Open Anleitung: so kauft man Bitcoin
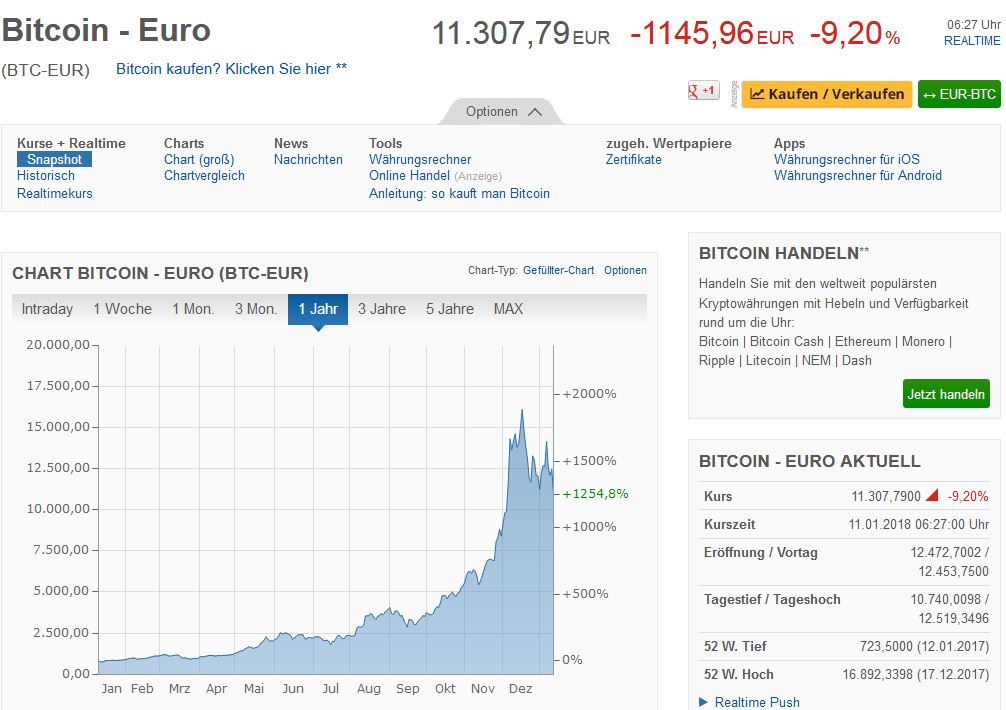1006x710 pixels. click(x=459, y=193)
